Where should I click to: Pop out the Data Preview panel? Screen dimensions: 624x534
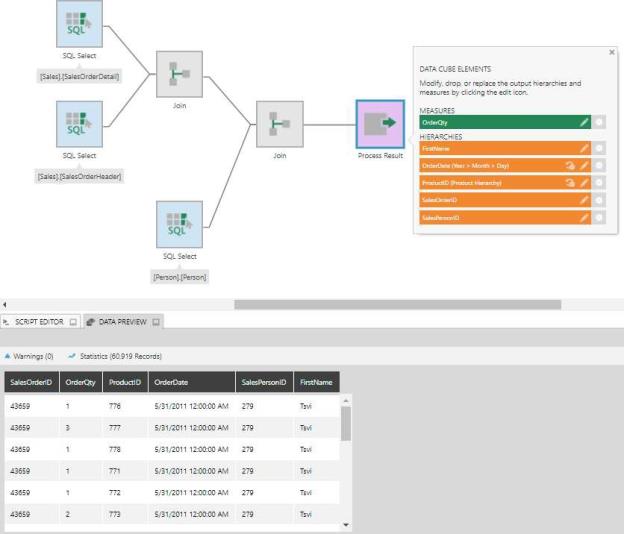click(156, 322)
